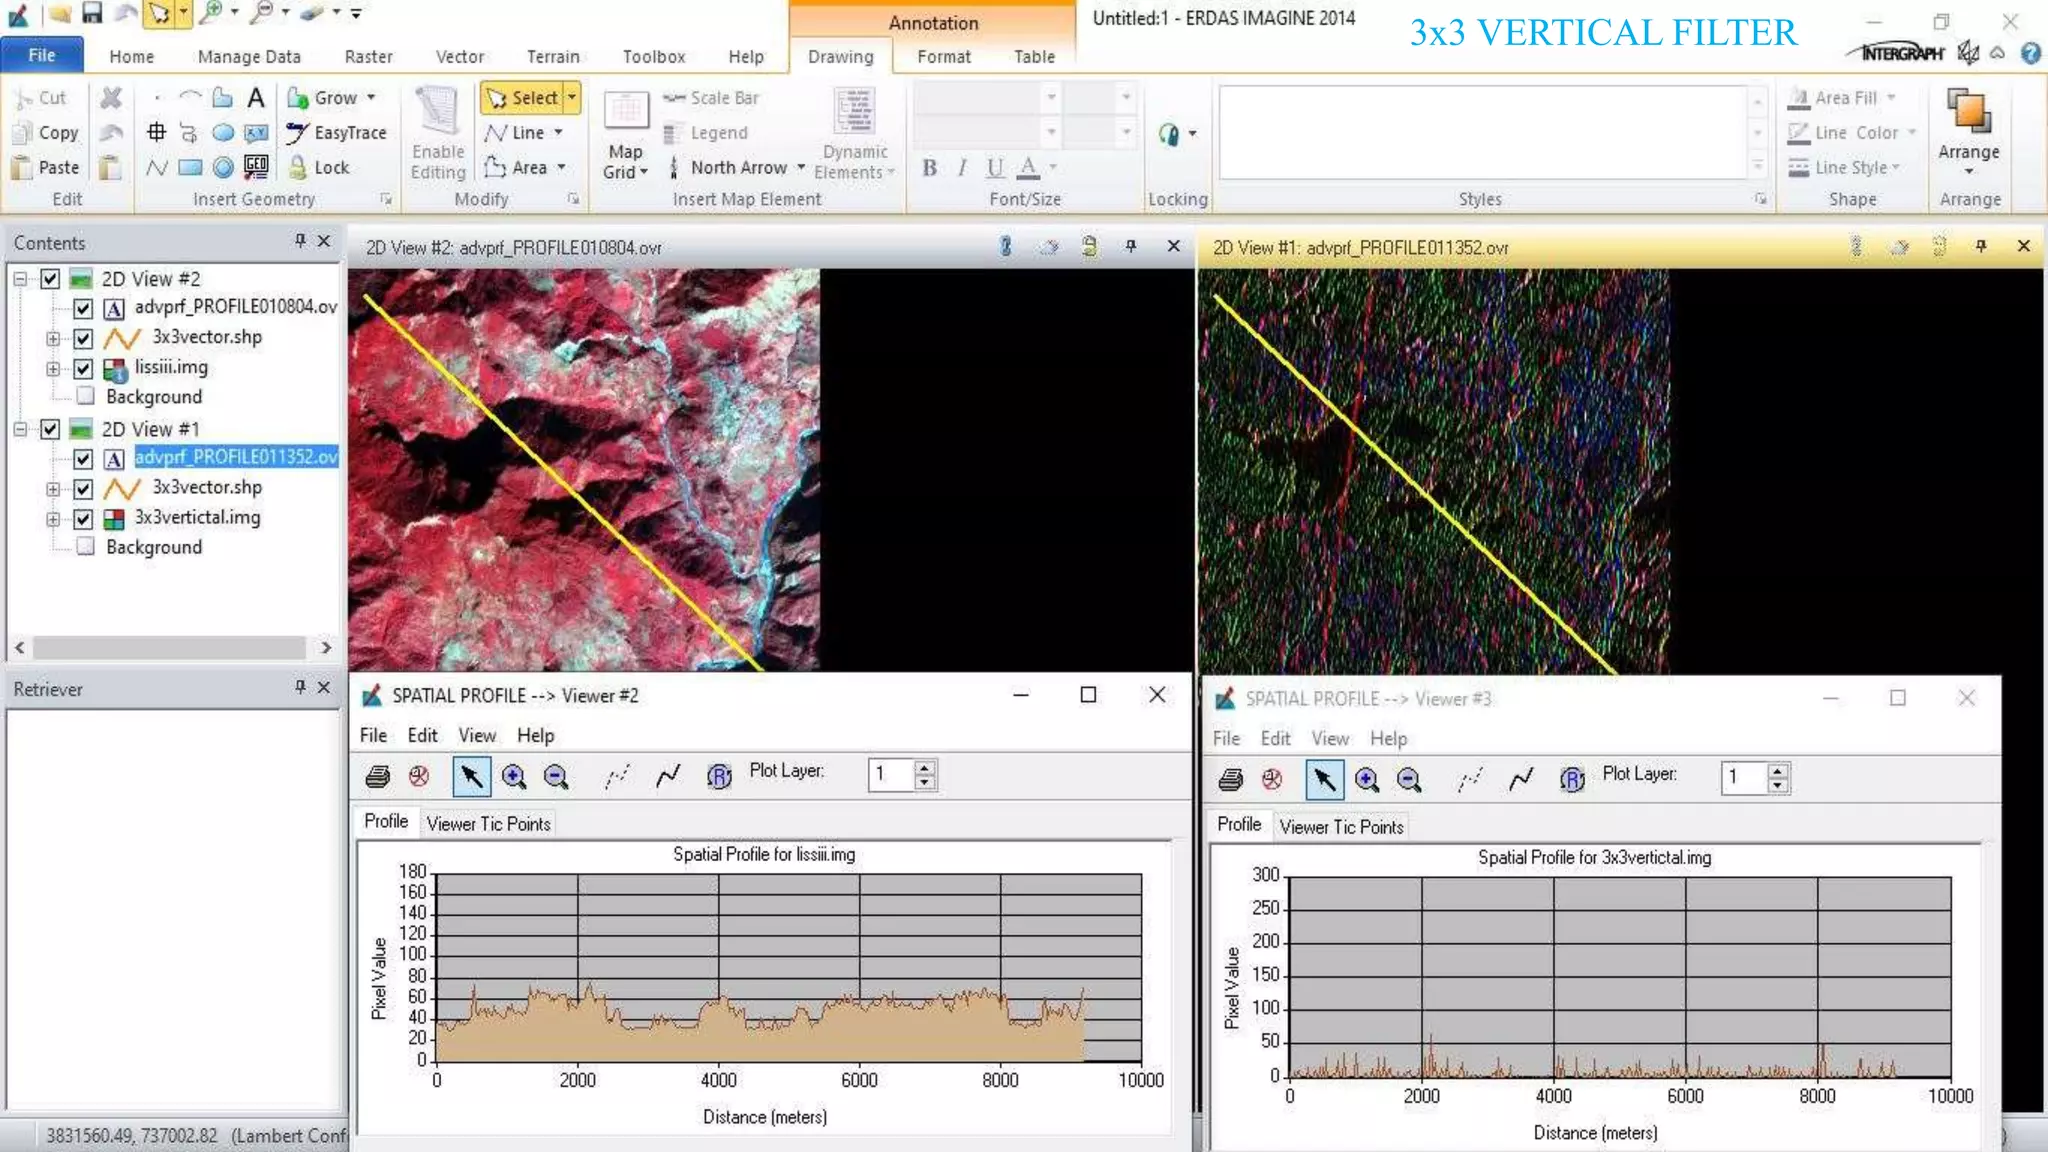The width and height of the screenshot is (2048, 1152).
Task: Increase Plot Layer value in Viewer #2
Action: (925, 768)
